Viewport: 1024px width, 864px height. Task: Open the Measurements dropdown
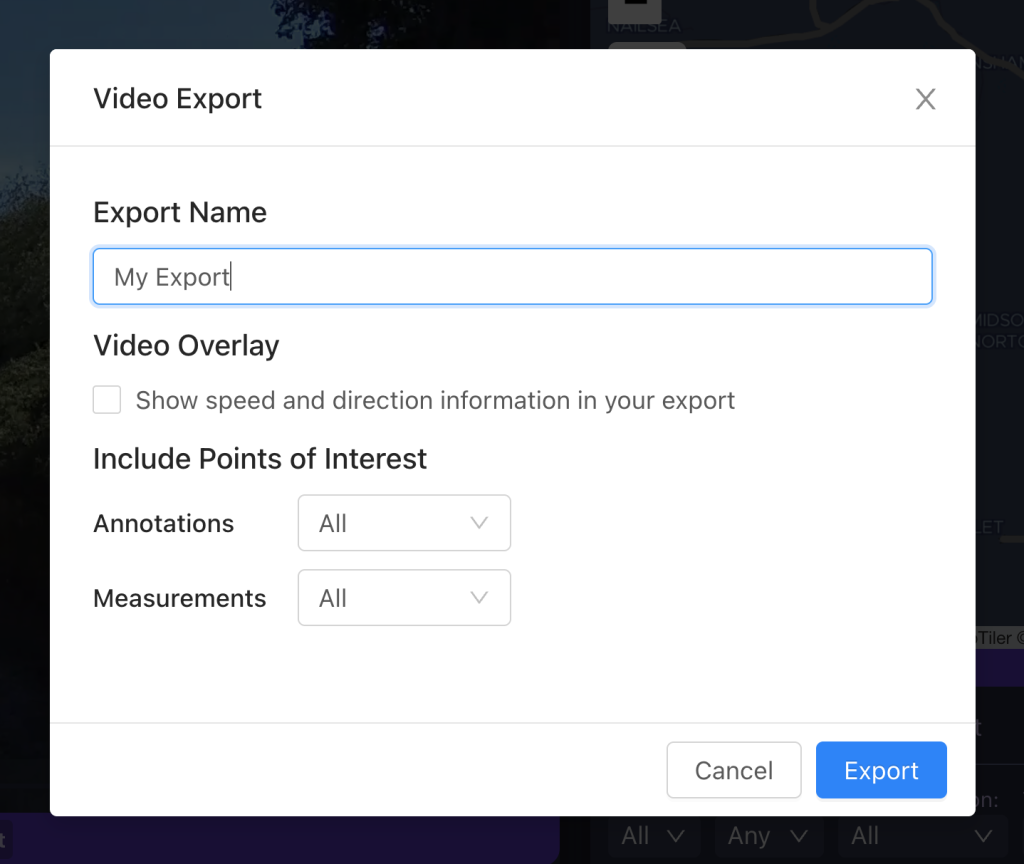(404, 598)
